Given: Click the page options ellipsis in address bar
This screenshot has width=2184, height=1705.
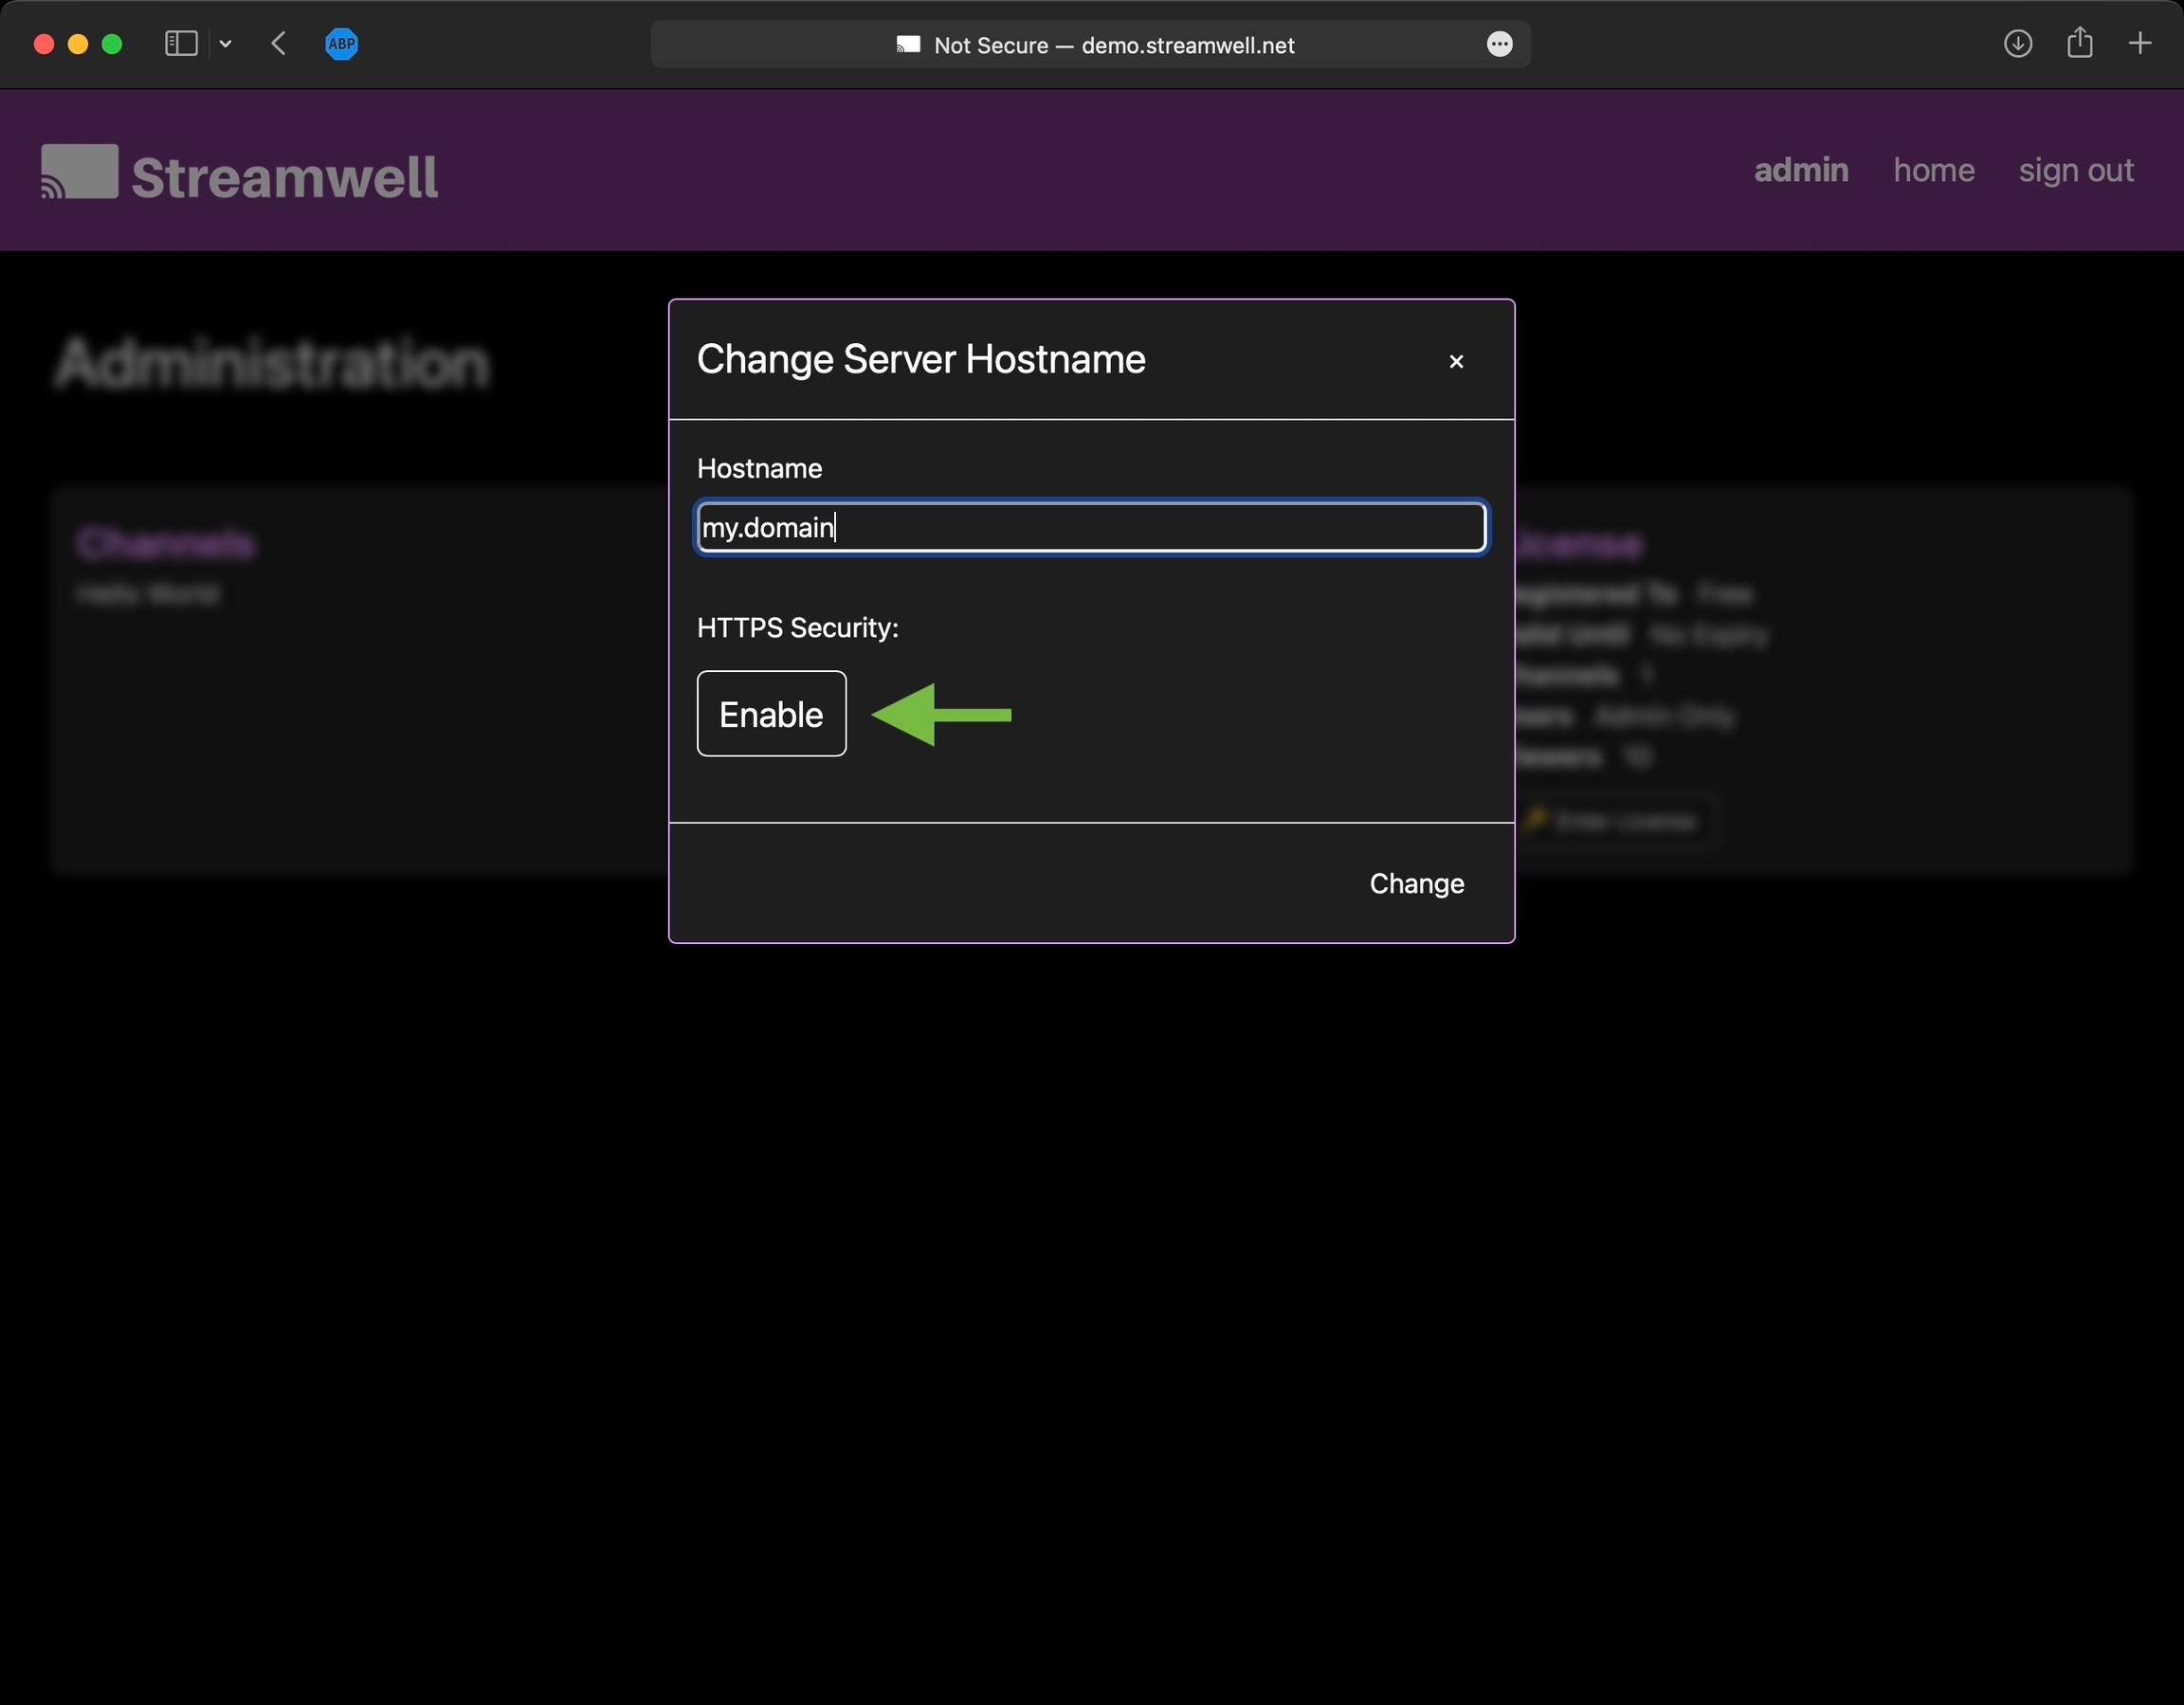Looking at the screenshot, I should click(x=1499, y=44).
